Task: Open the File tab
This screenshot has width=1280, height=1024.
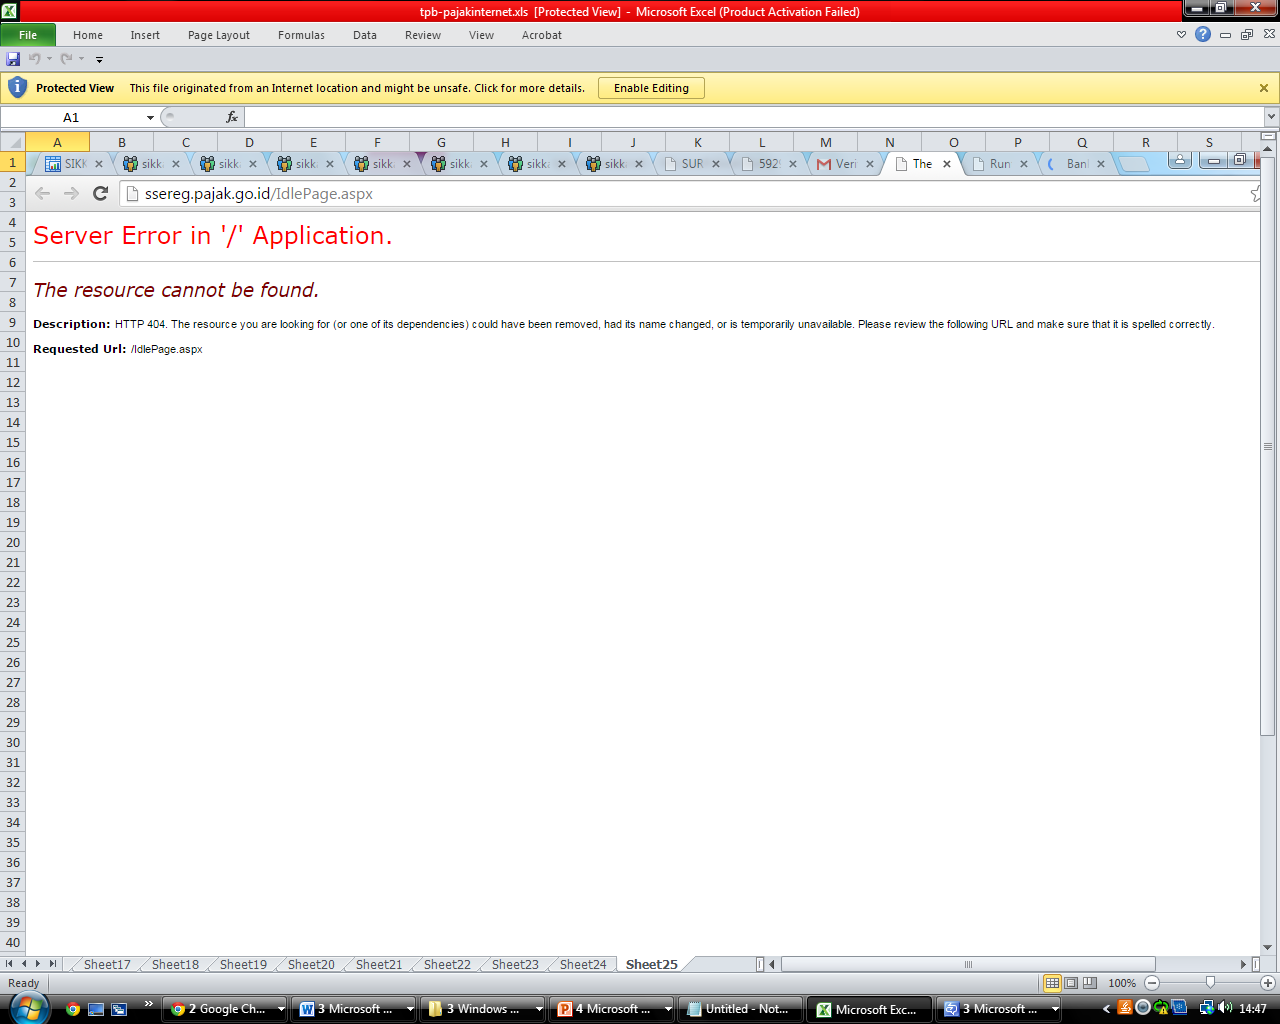Action: click(28, 35)
